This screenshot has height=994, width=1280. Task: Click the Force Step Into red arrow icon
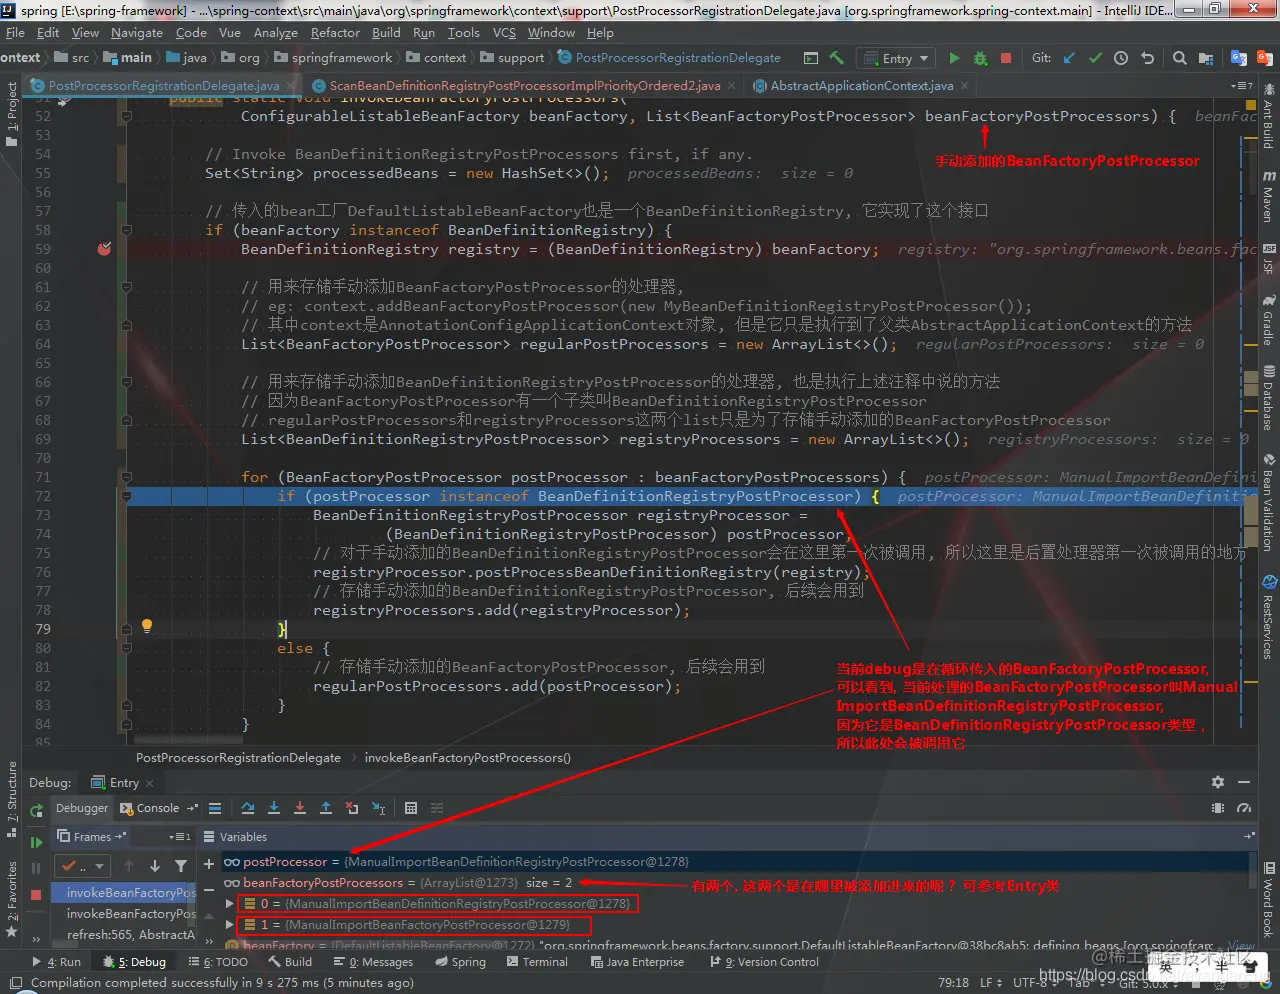pos(299,808)
